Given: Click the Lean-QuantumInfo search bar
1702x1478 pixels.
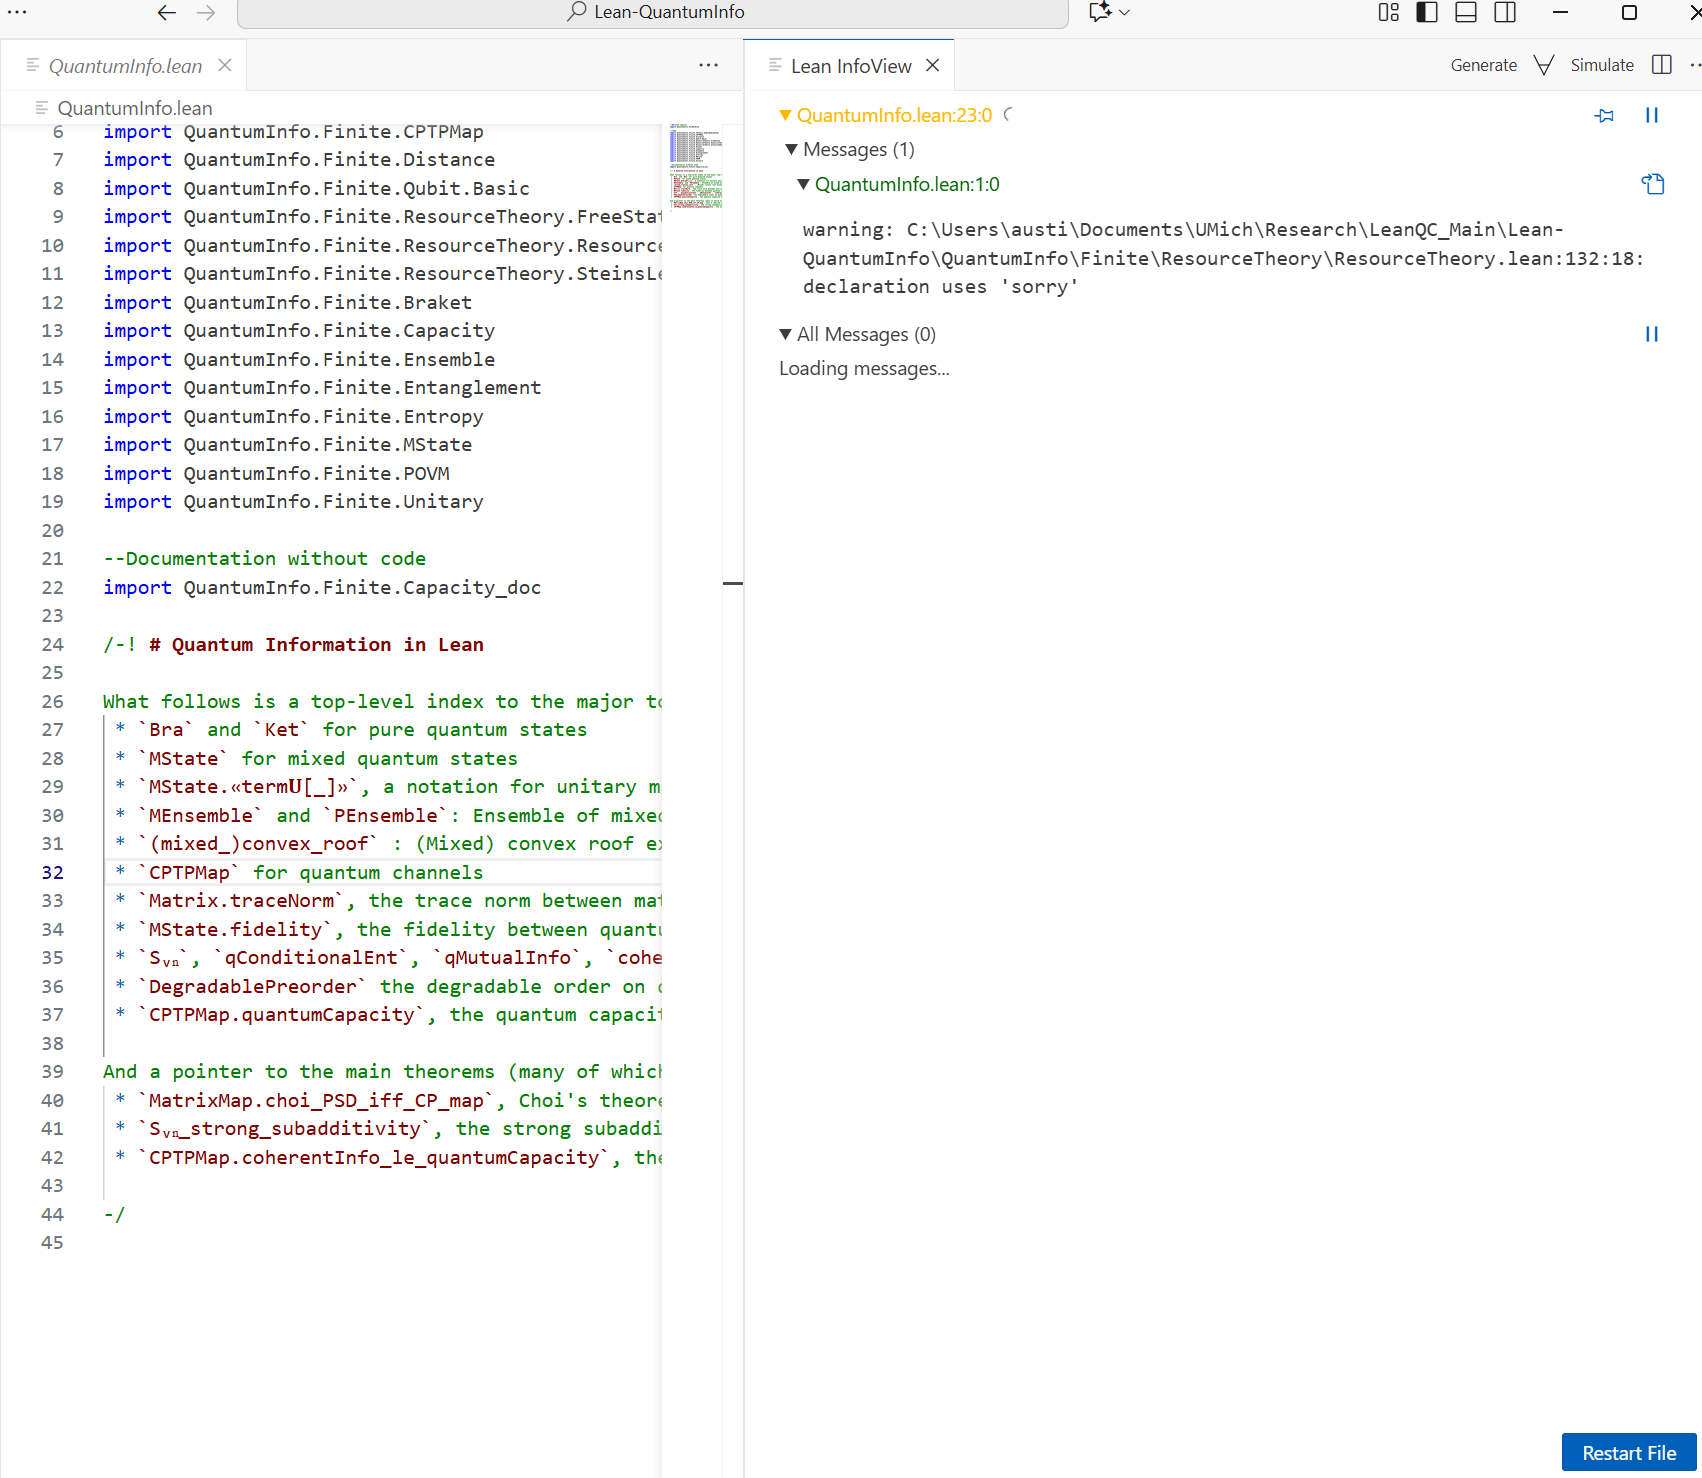Looking at the screenshot, I should pos(654,12).
